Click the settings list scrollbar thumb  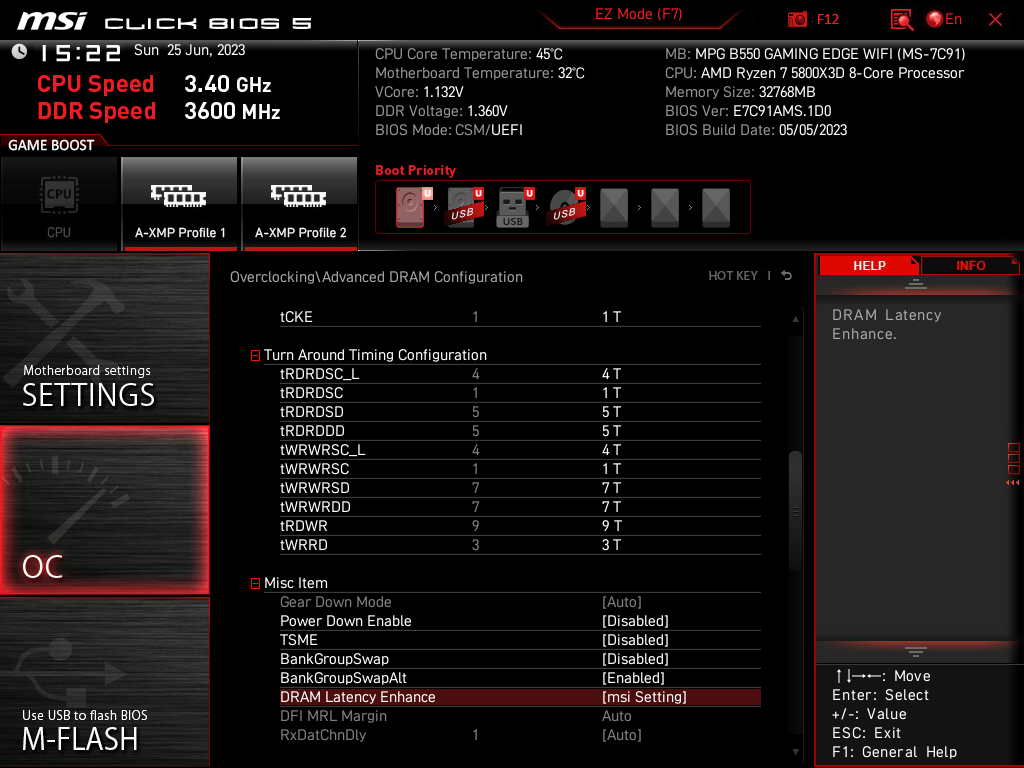pyautogui.click(x=795, y=511)
